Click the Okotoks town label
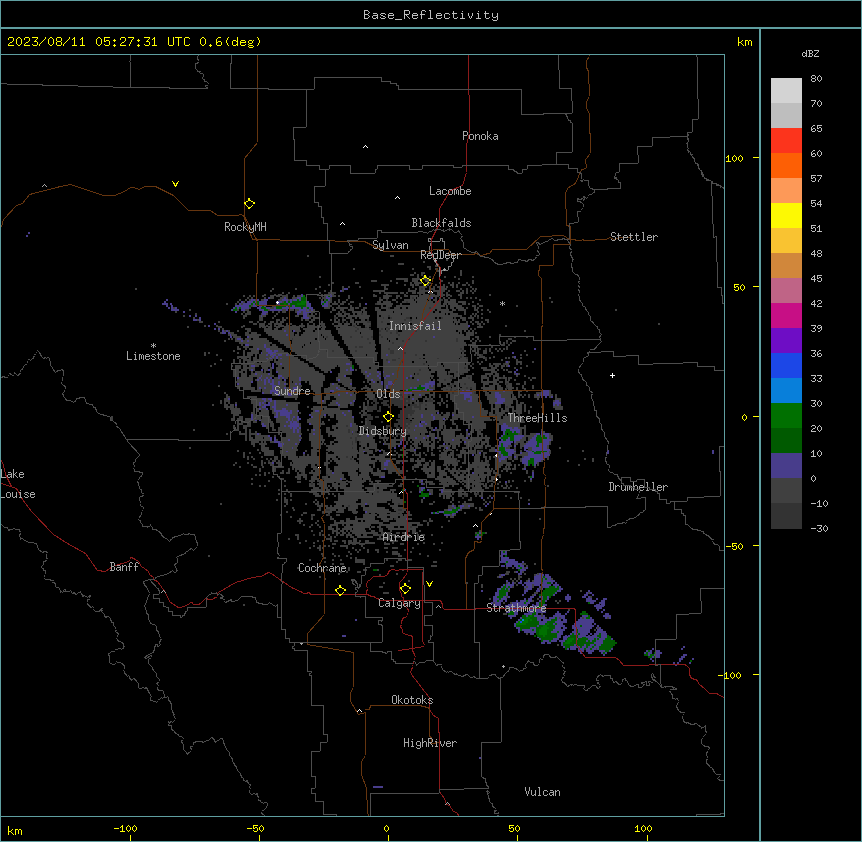Image resolution: width=862 pixels, height=842 pixels. pos(412,700)
